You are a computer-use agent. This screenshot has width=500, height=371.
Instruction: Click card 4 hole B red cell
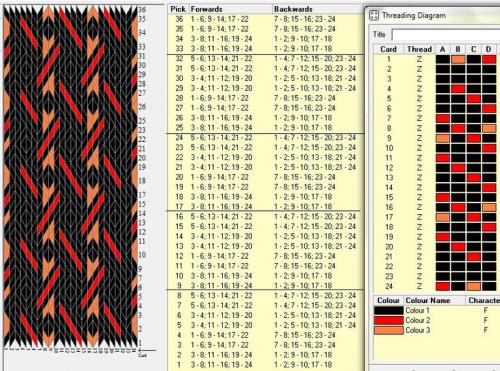pos(458,89)
